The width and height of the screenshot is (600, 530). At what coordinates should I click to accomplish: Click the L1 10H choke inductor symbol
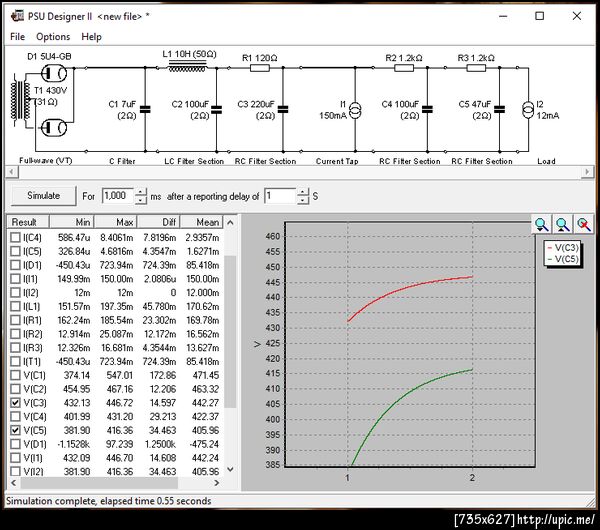(187, 67)
